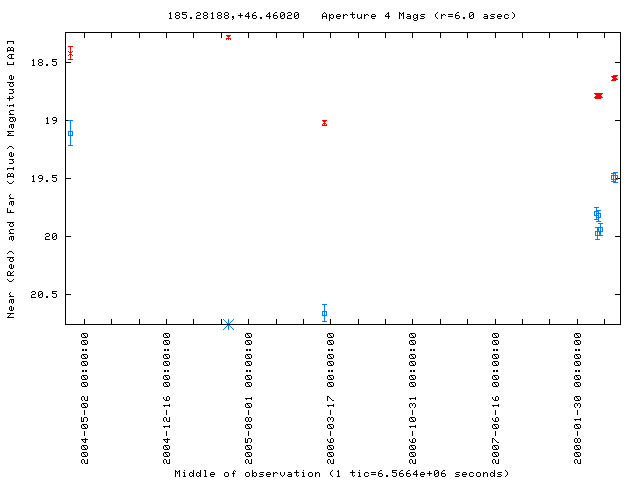Click the 19 y-axis tick label
This screenshot has width=640, height=480.
pyautogui.click(x=51, y=120)
